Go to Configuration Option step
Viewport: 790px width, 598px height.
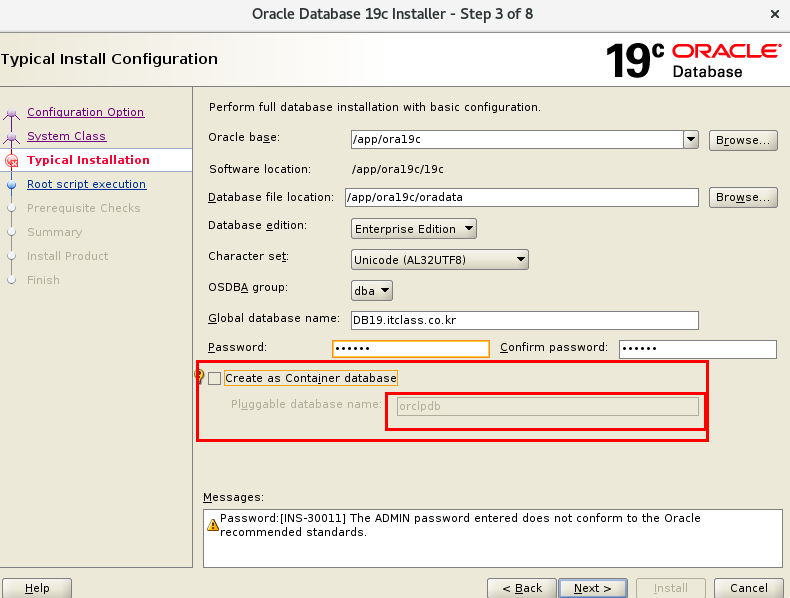pos(86,112)
